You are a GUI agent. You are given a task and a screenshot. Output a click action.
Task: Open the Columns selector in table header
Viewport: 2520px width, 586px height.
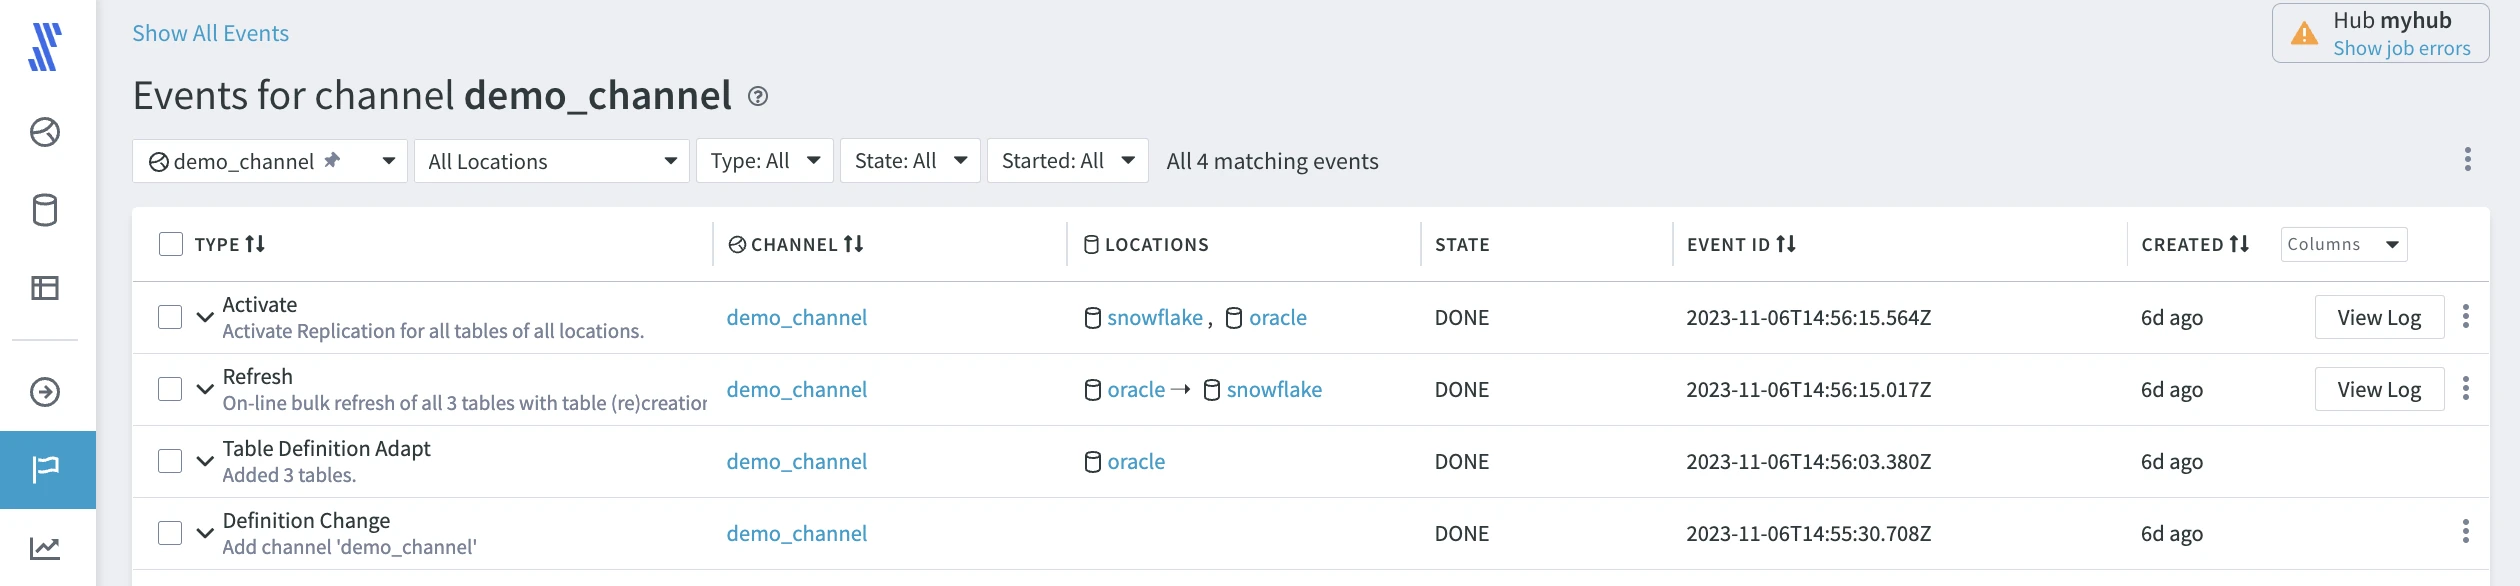(x=2343, y=244)
